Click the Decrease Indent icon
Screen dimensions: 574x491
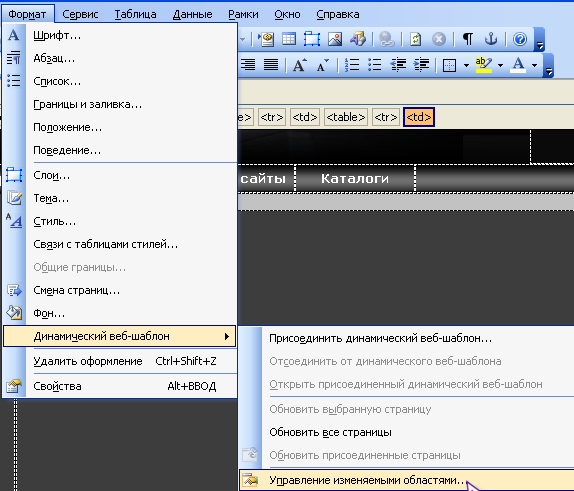point(398,65)
